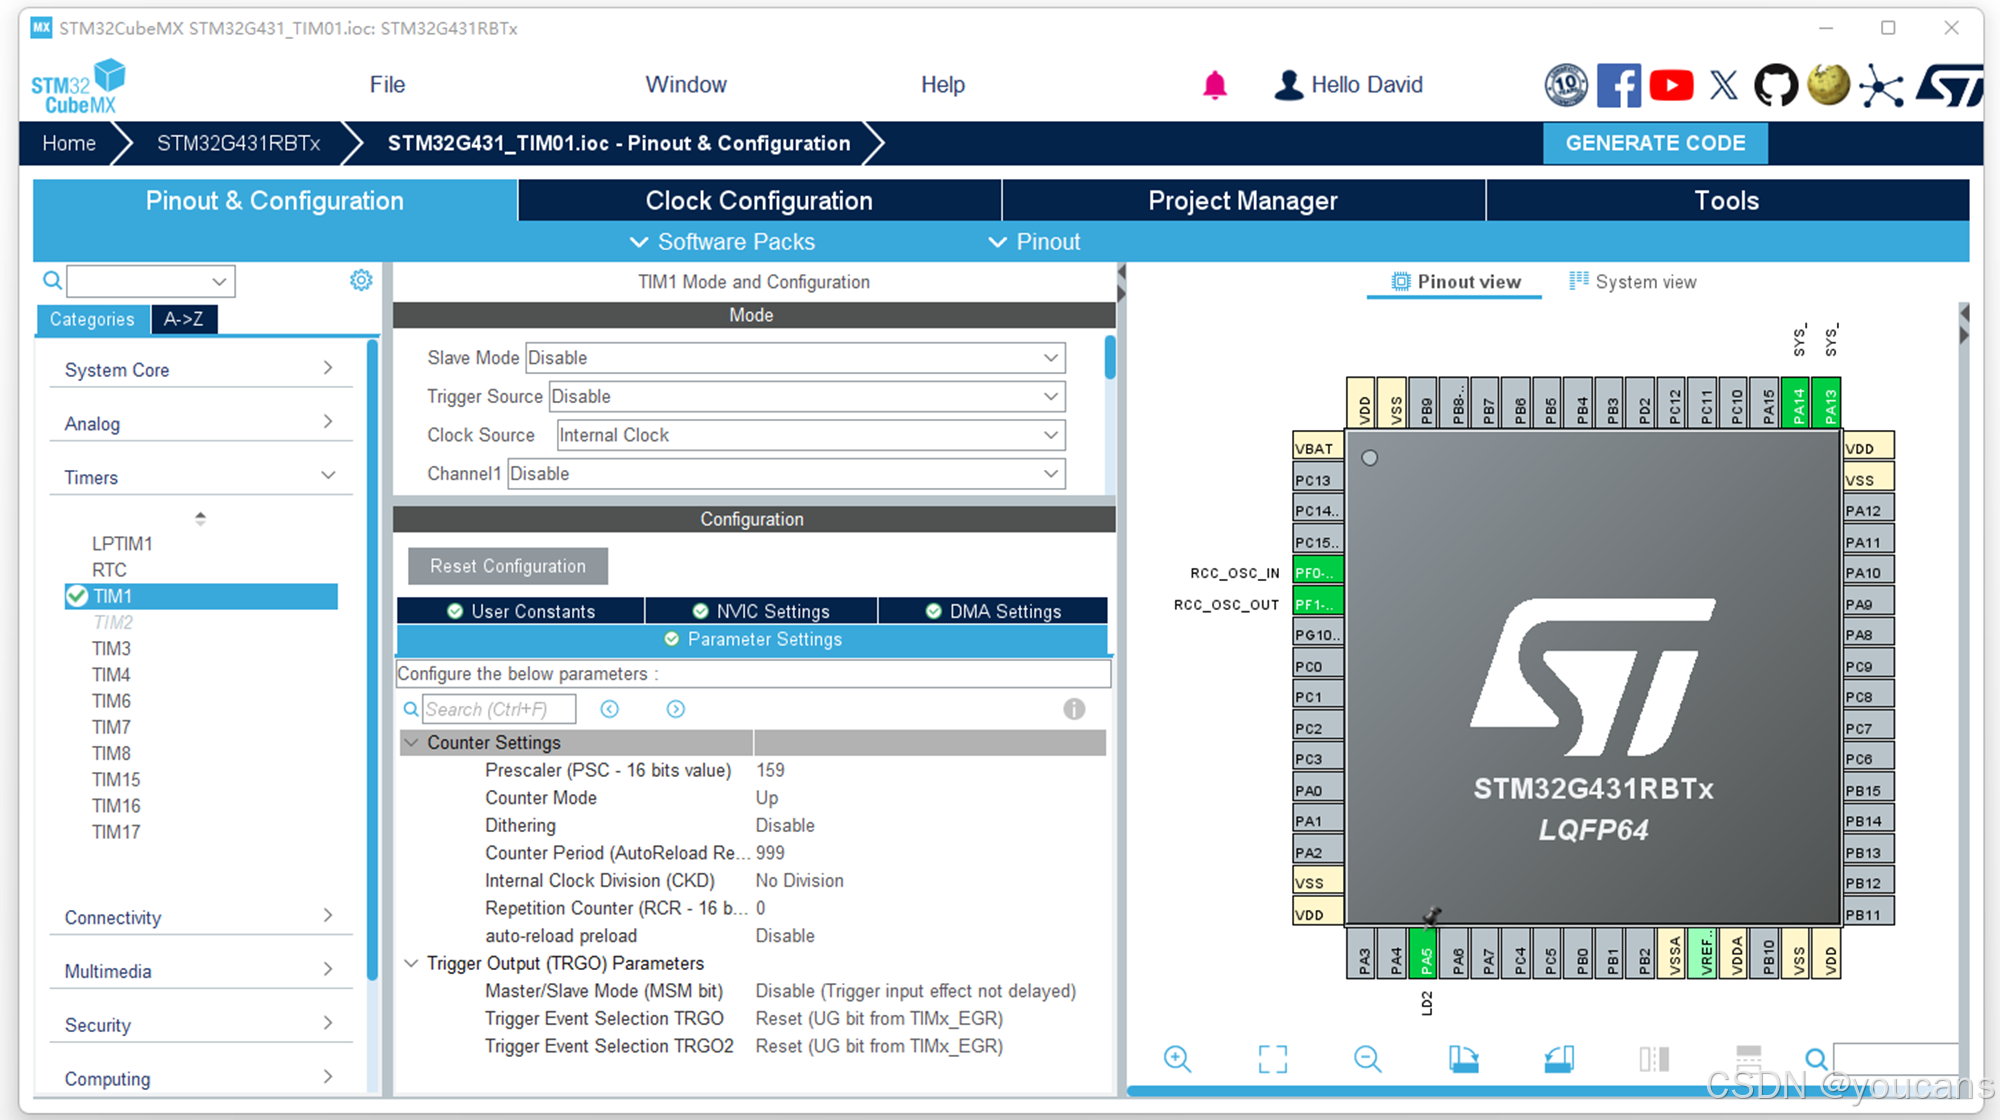Open the 10-year anniversary badge icon

pyautogui.click(x=1566, y=85)
